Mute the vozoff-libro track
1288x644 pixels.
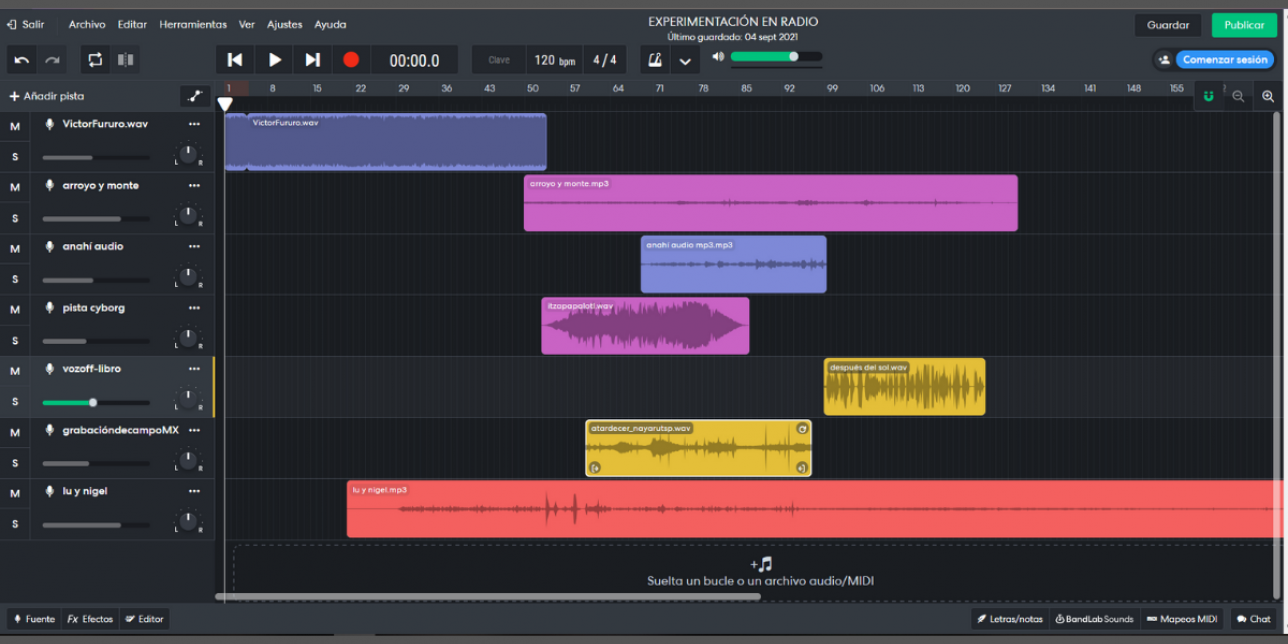pyautogui.click(x=15, y=371)
